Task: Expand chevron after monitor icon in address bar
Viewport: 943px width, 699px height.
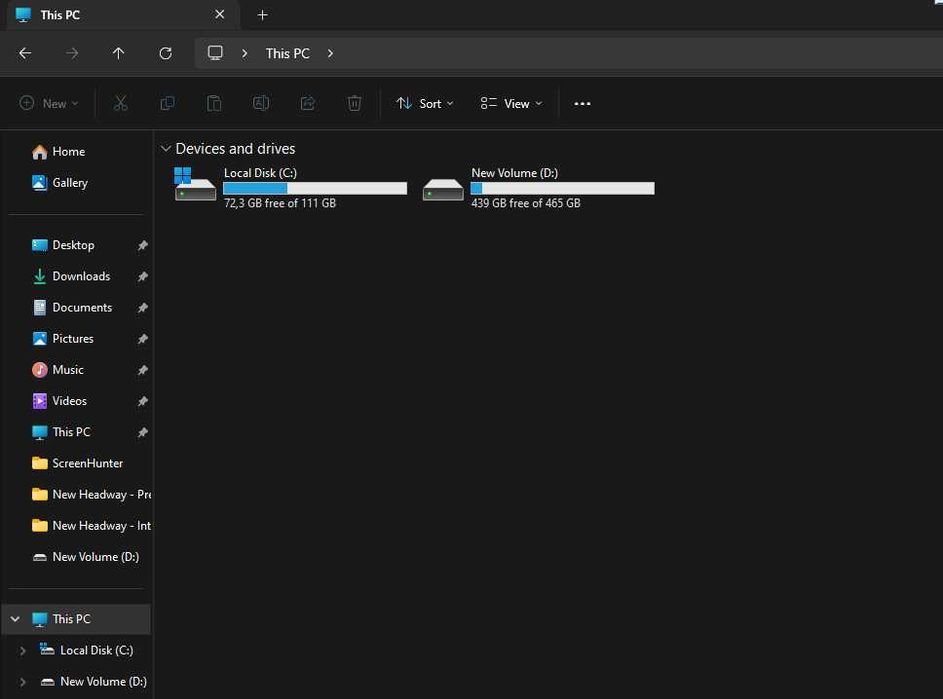Action: point(244,54)
